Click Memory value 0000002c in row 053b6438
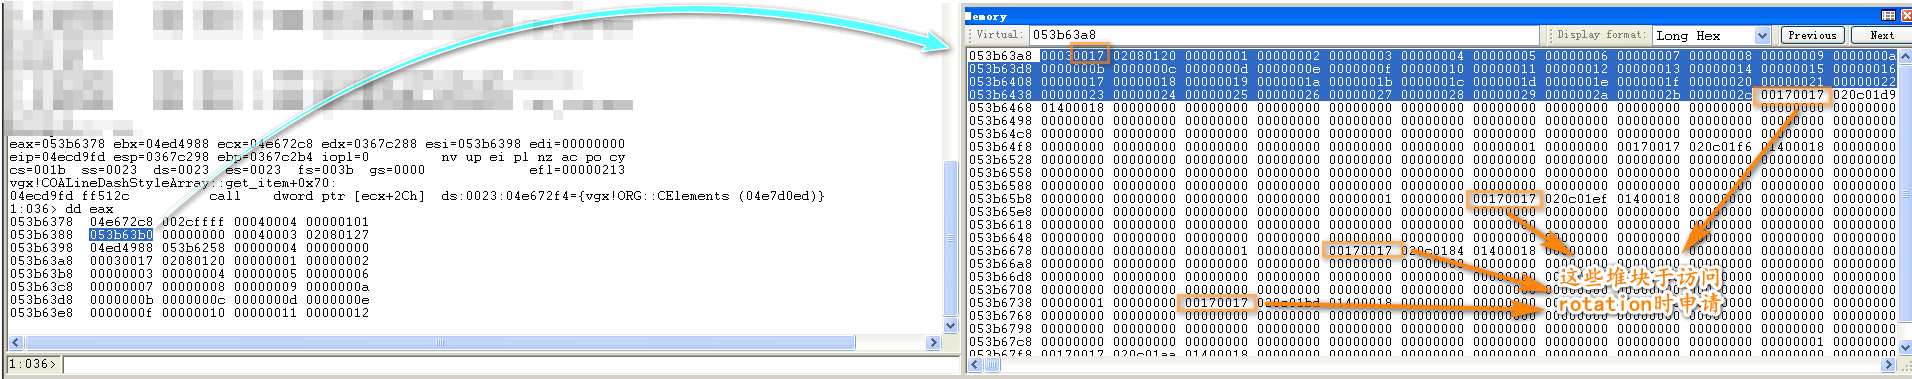Viewport: 1912px width, 379px height. [1720, 95]
